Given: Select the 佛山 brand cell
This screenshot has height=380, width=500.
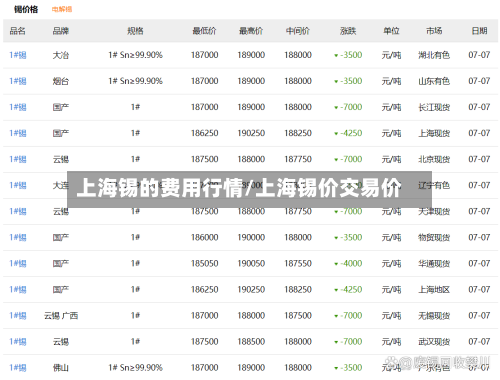Looking at the screenshot, I should (x=61, y=368).
